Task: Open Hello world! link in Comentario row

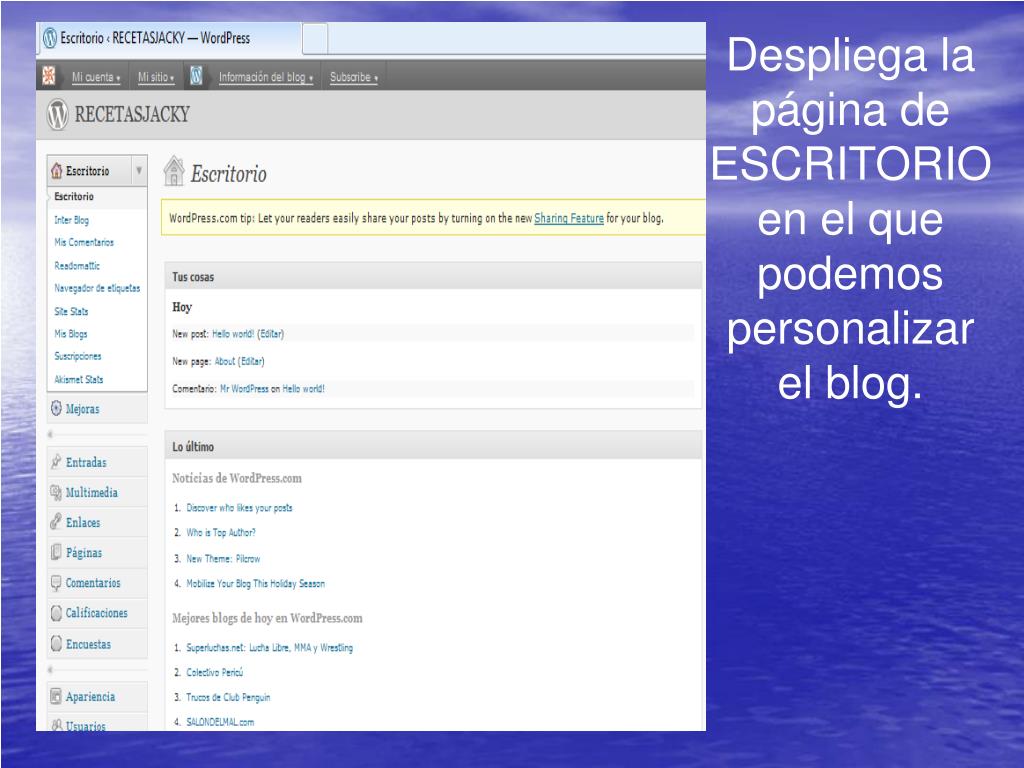Action: click(x=304, y=389)
